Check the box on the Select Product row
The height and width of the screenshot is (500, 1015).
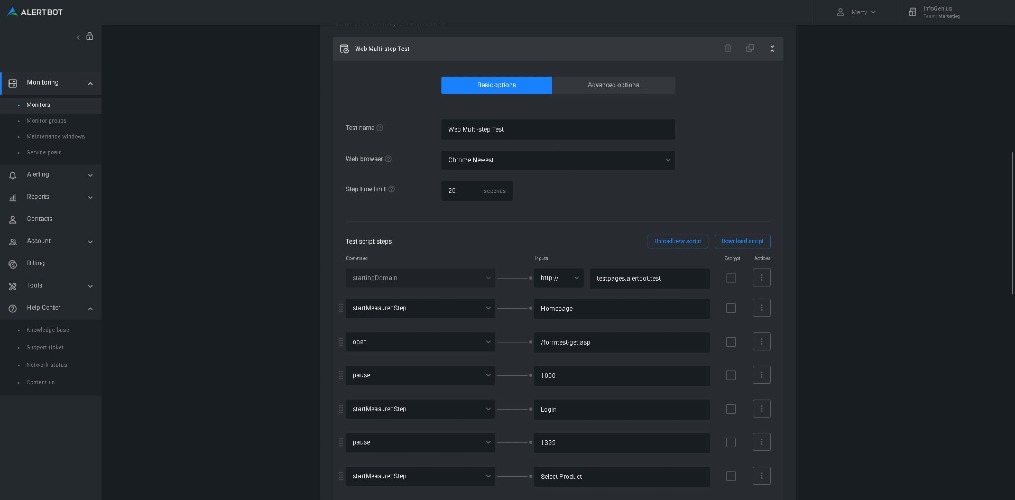pos(730,476)
